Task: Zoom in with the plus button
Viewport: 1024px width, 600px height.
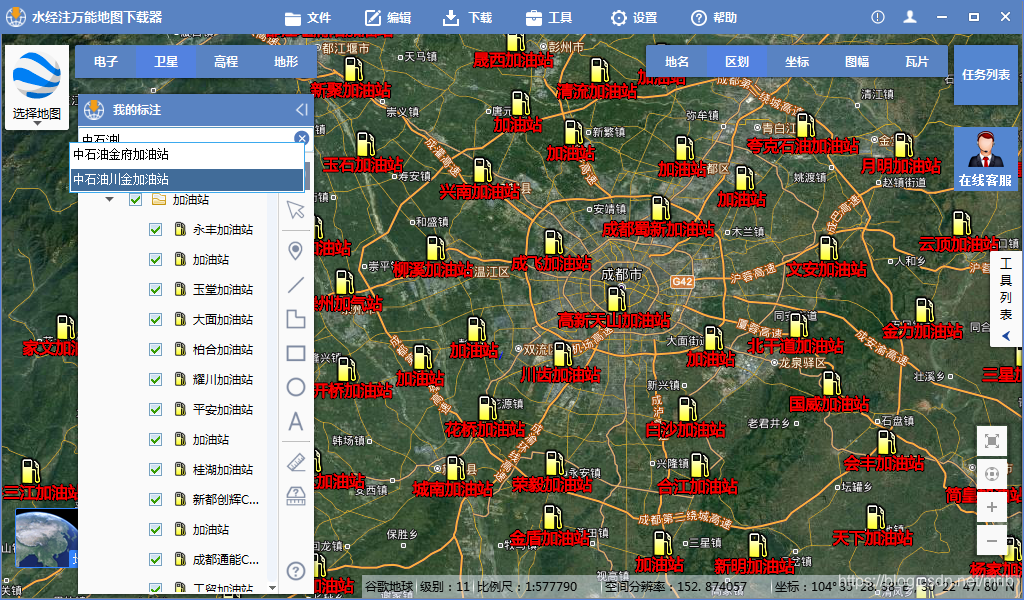Action: 991,507
